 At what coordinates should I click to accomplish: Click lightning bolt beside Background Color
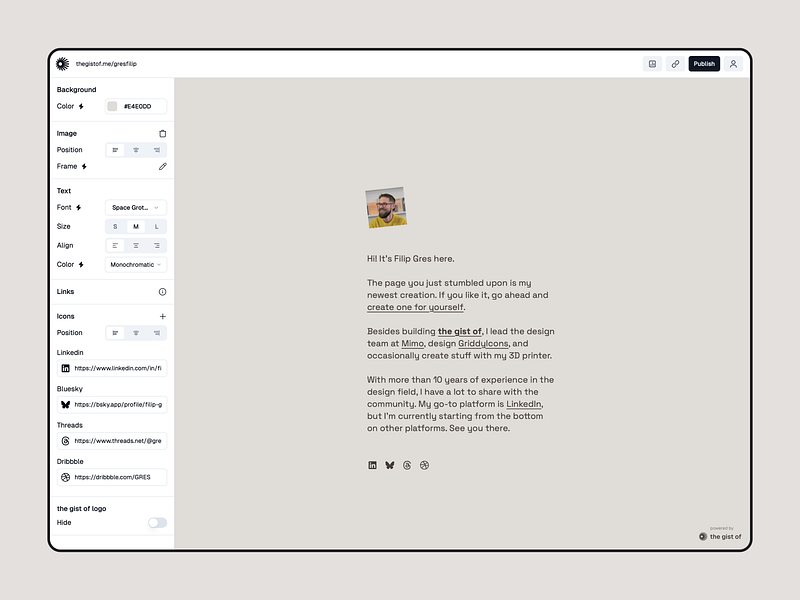pos(81,106)
